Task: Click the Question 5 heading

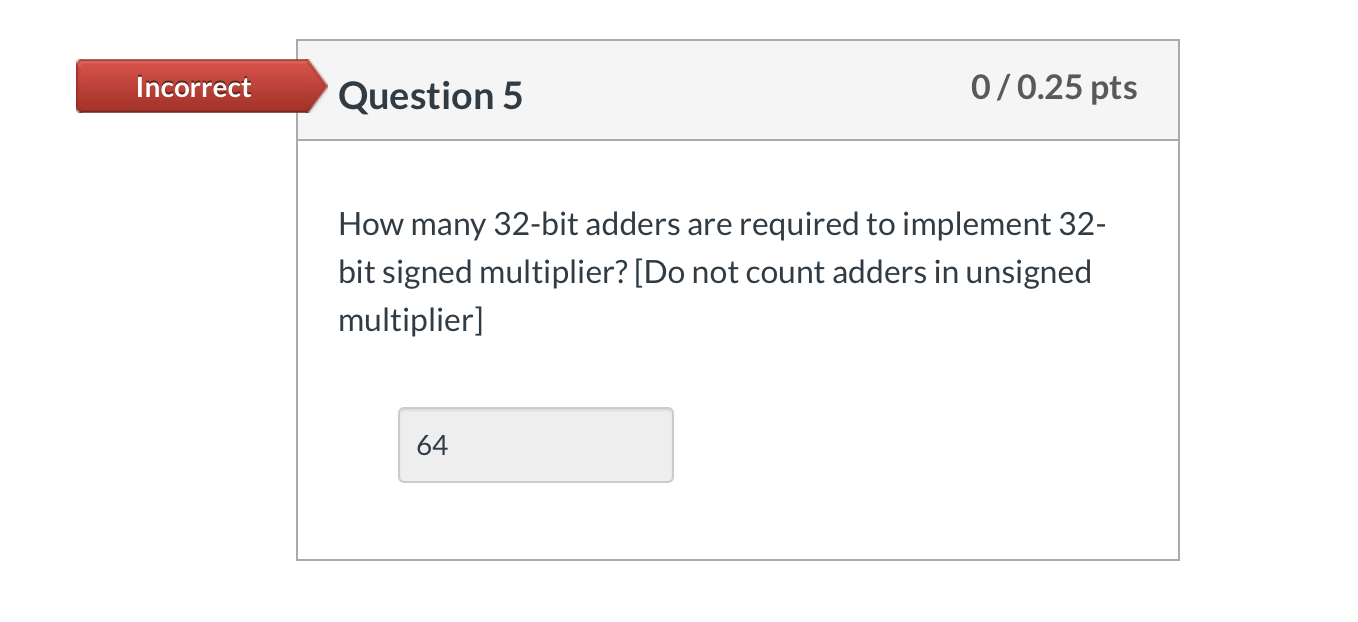Action: click(x=429, y=95)
